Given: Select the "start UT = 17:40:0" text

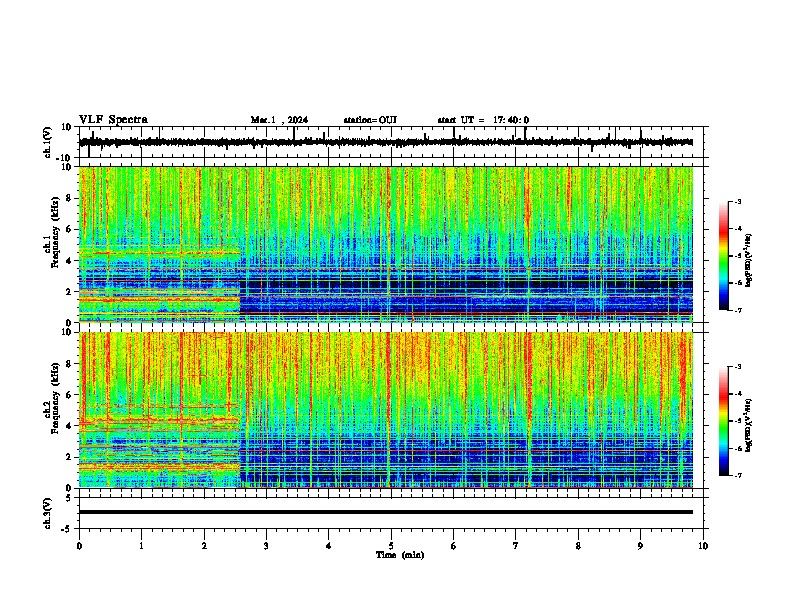Looking at the screenshot, I should (483, 120).
